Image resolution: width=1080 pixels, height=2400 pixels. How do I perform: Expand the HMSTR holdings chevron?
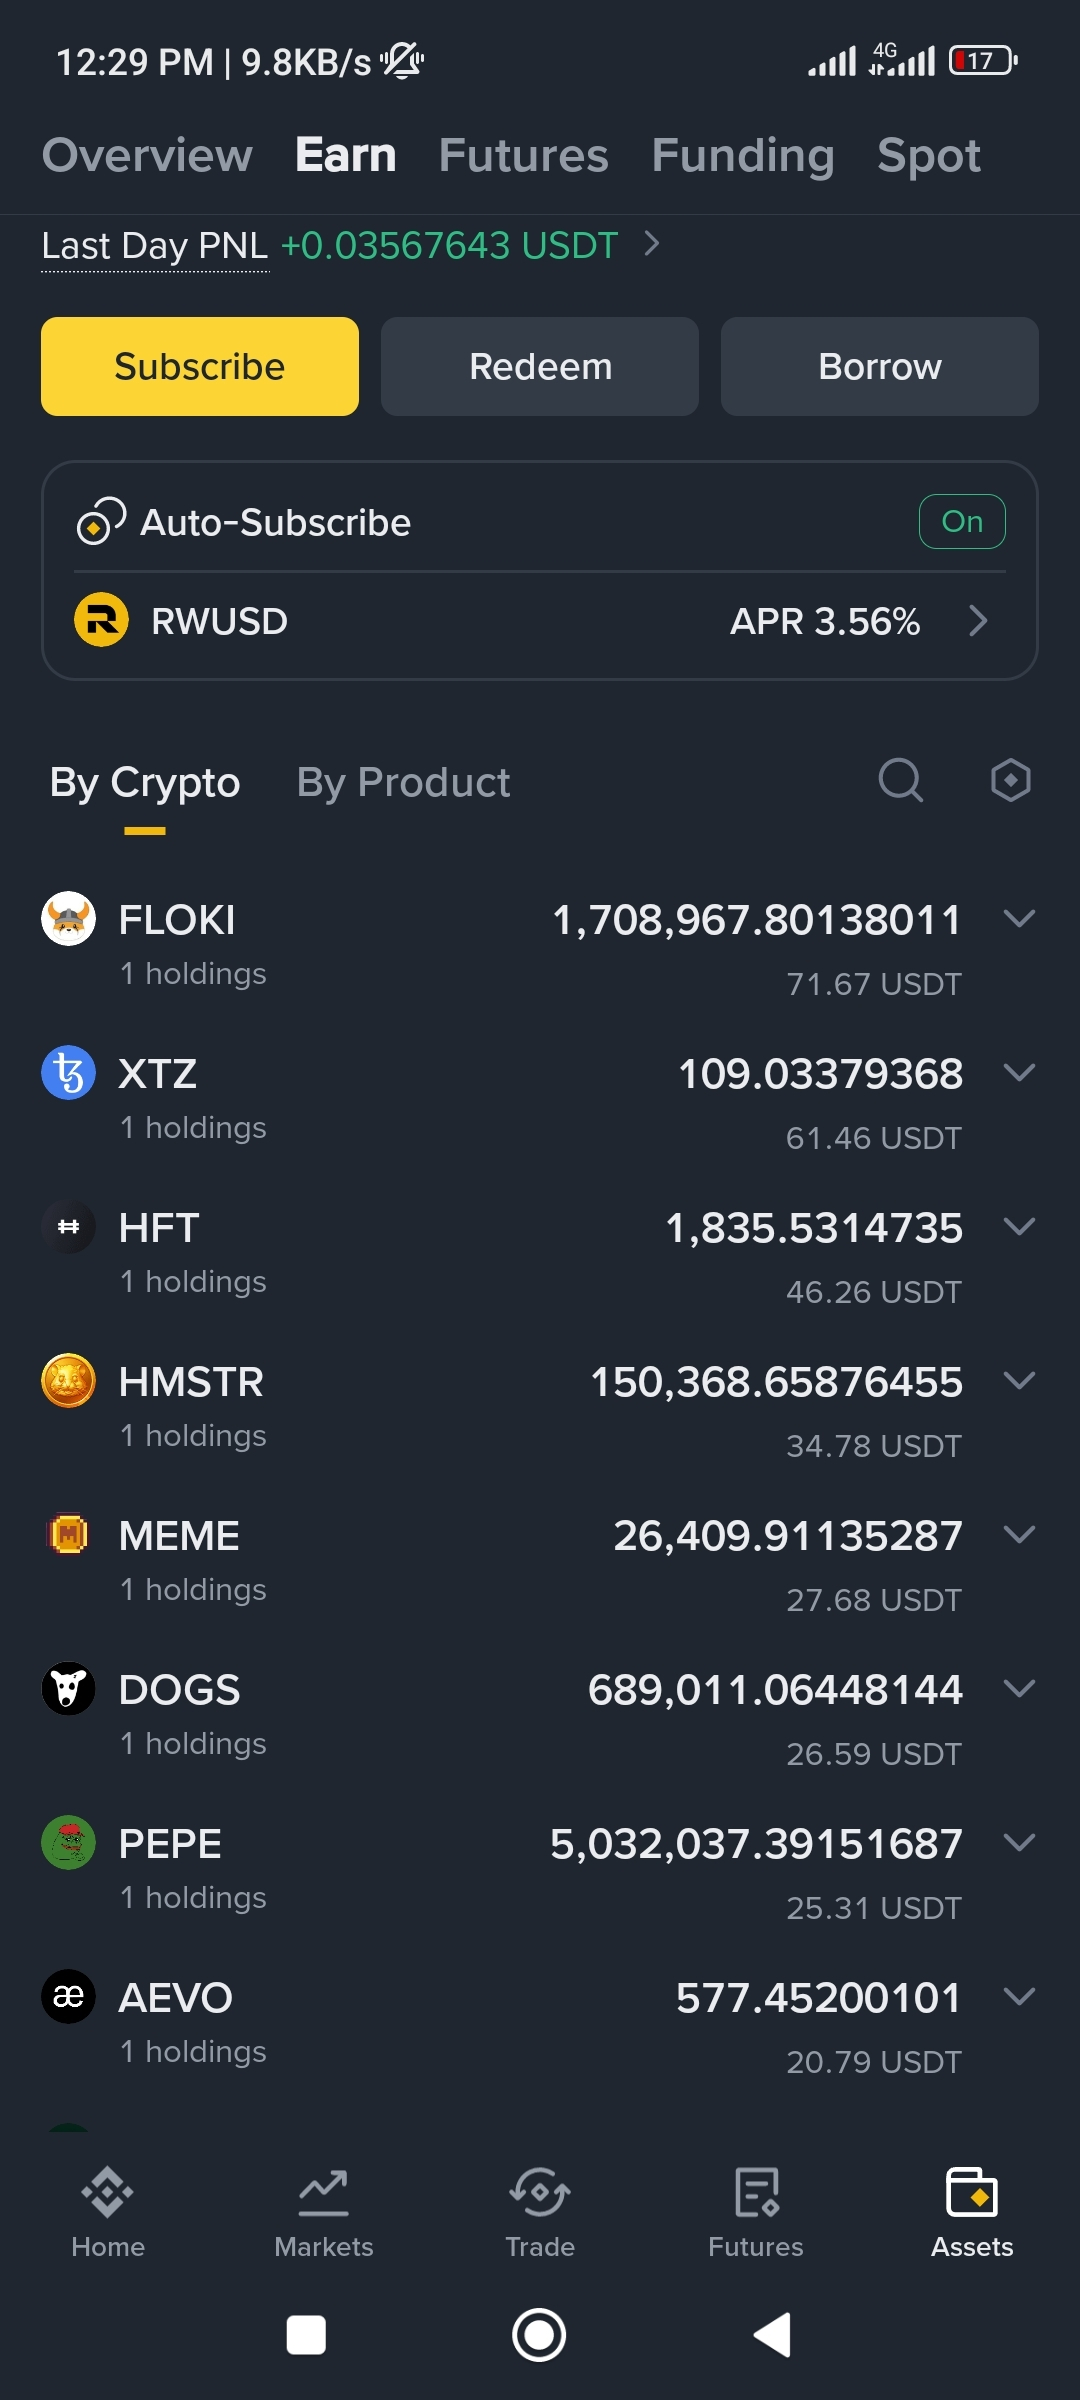coord(1019,1380)
